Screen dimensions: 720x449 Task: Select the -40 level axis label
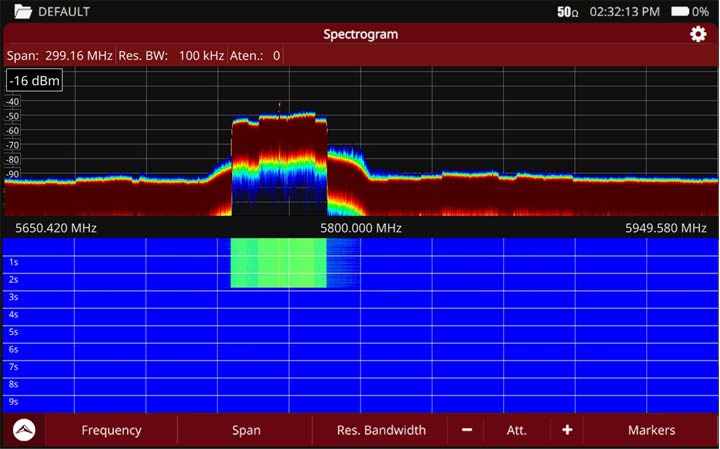tap(12, 101)
